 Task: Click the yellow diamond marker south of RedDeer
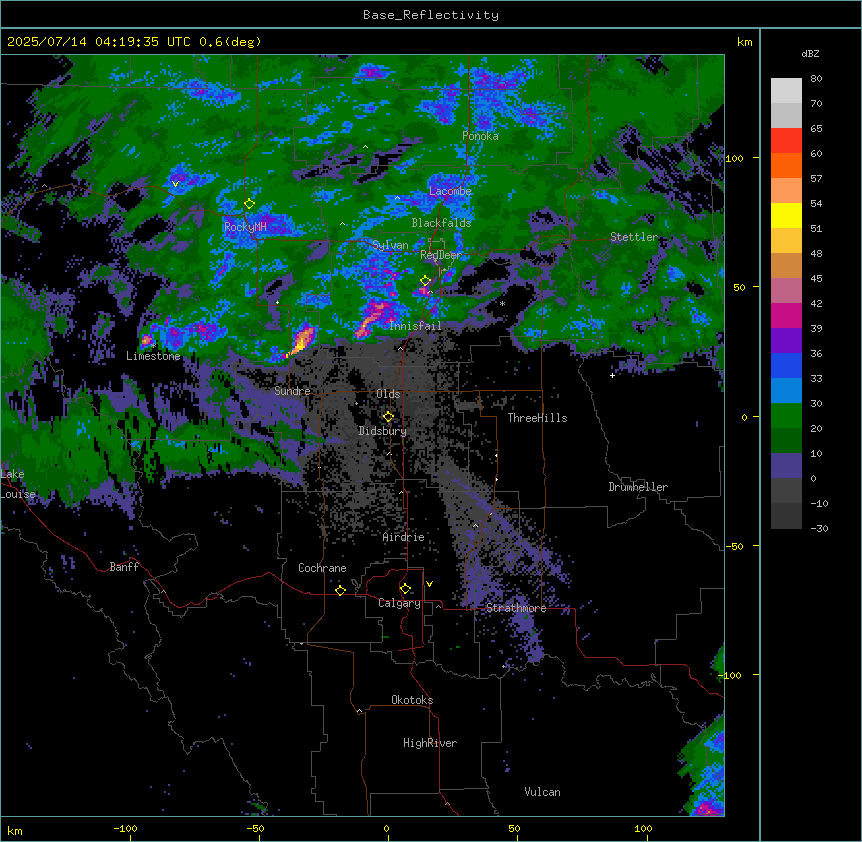point(425,281)
